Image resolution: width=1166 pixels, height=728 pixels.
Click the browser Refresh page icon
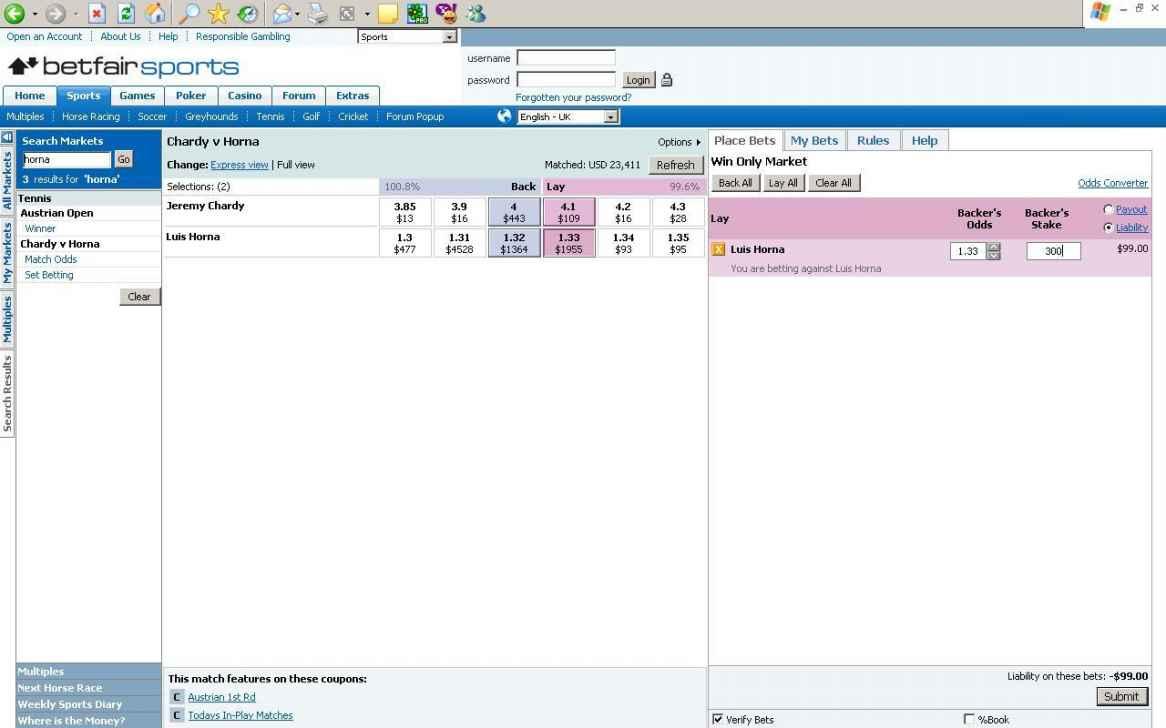[x=126, y=13]
